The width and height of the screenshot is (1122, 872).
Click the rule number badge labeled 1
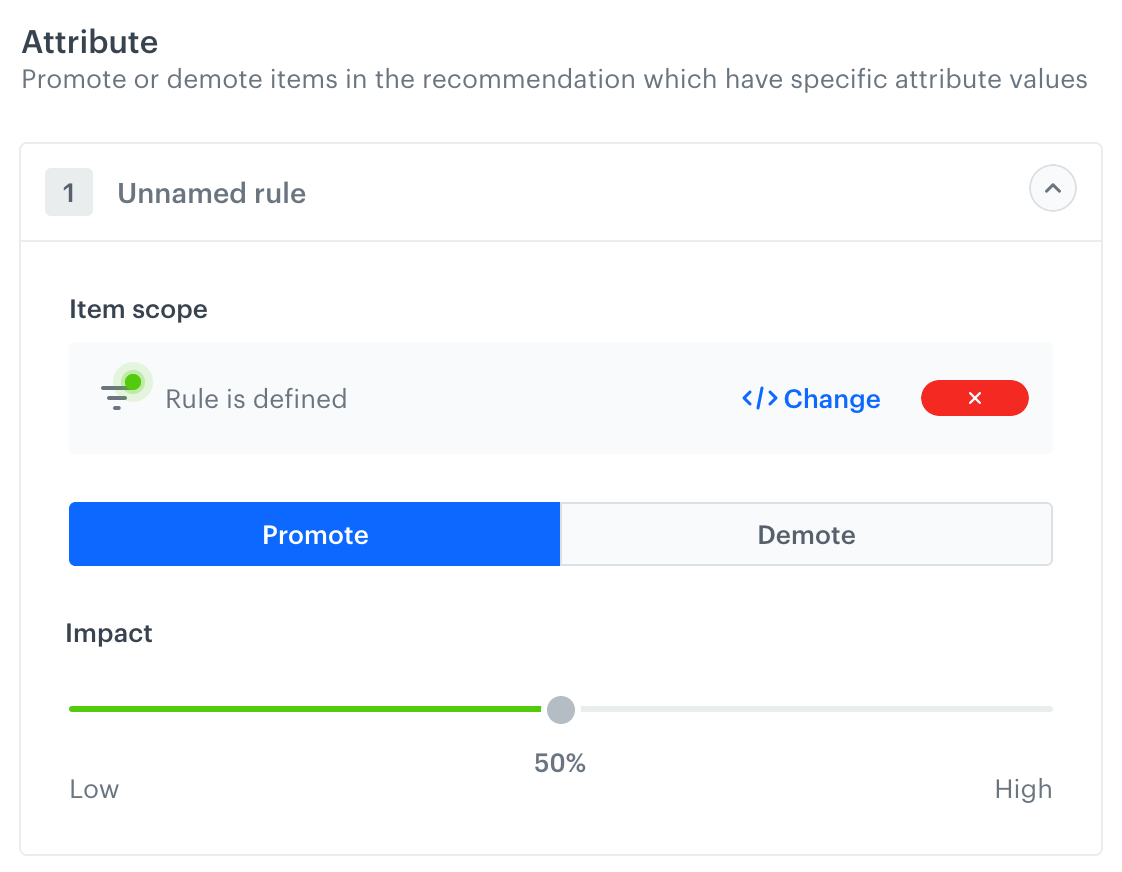point(68,192)
